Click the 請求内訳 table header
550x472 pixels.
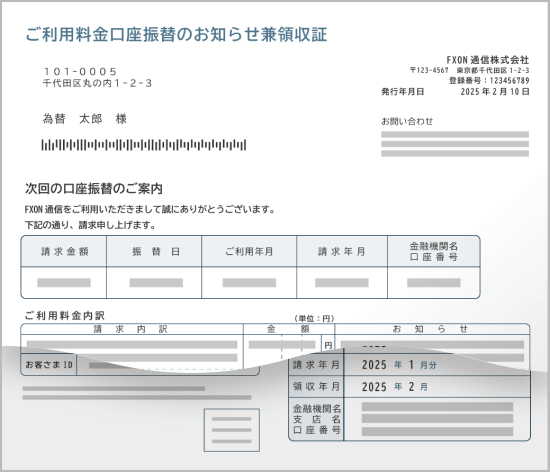(132, 329)
